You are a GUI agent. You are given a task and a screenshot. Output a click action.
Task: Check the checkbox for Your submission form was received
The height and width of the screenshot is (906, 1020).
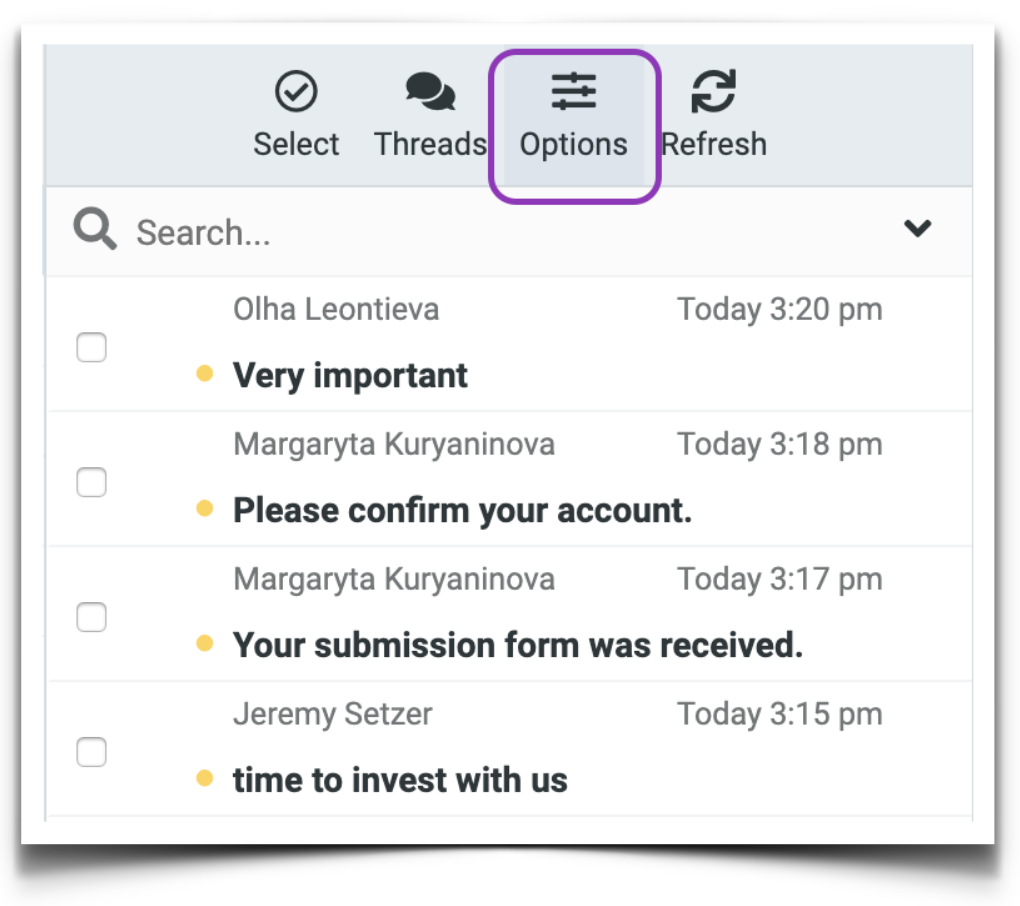(x=91, y=617)
